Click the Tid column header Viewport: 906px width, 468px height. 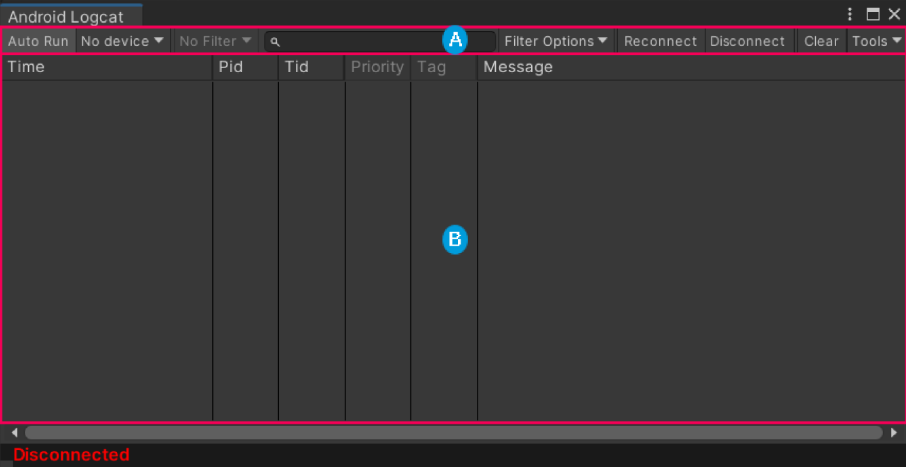point(312,67)
